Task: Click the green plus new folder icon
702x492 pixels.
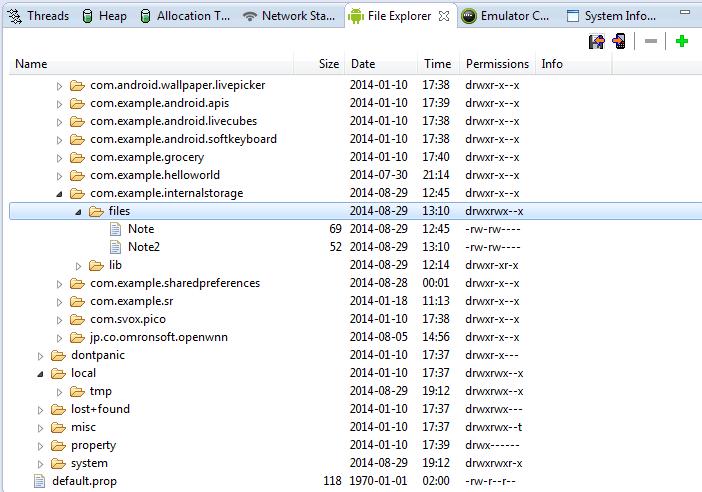Action: click(682, 42)
